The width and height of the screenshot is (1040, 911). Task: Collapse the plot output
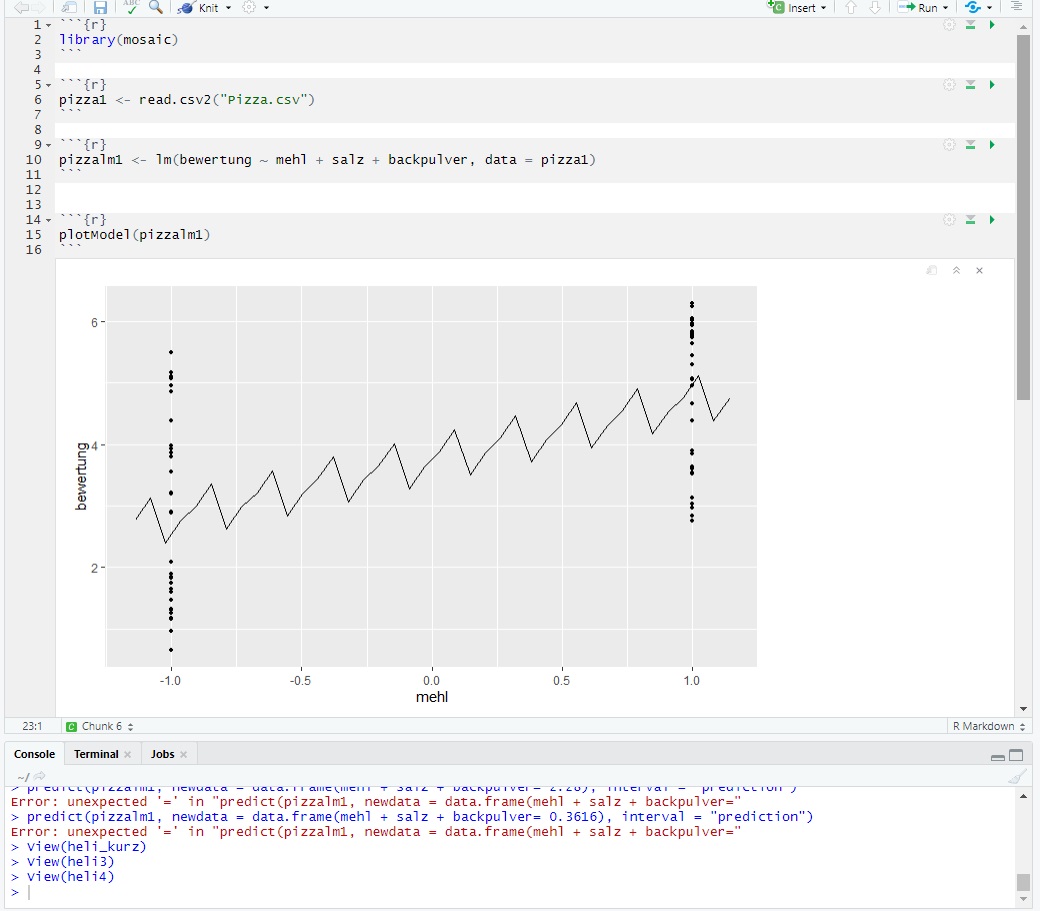pyautogui.click(x=956, y=270)
